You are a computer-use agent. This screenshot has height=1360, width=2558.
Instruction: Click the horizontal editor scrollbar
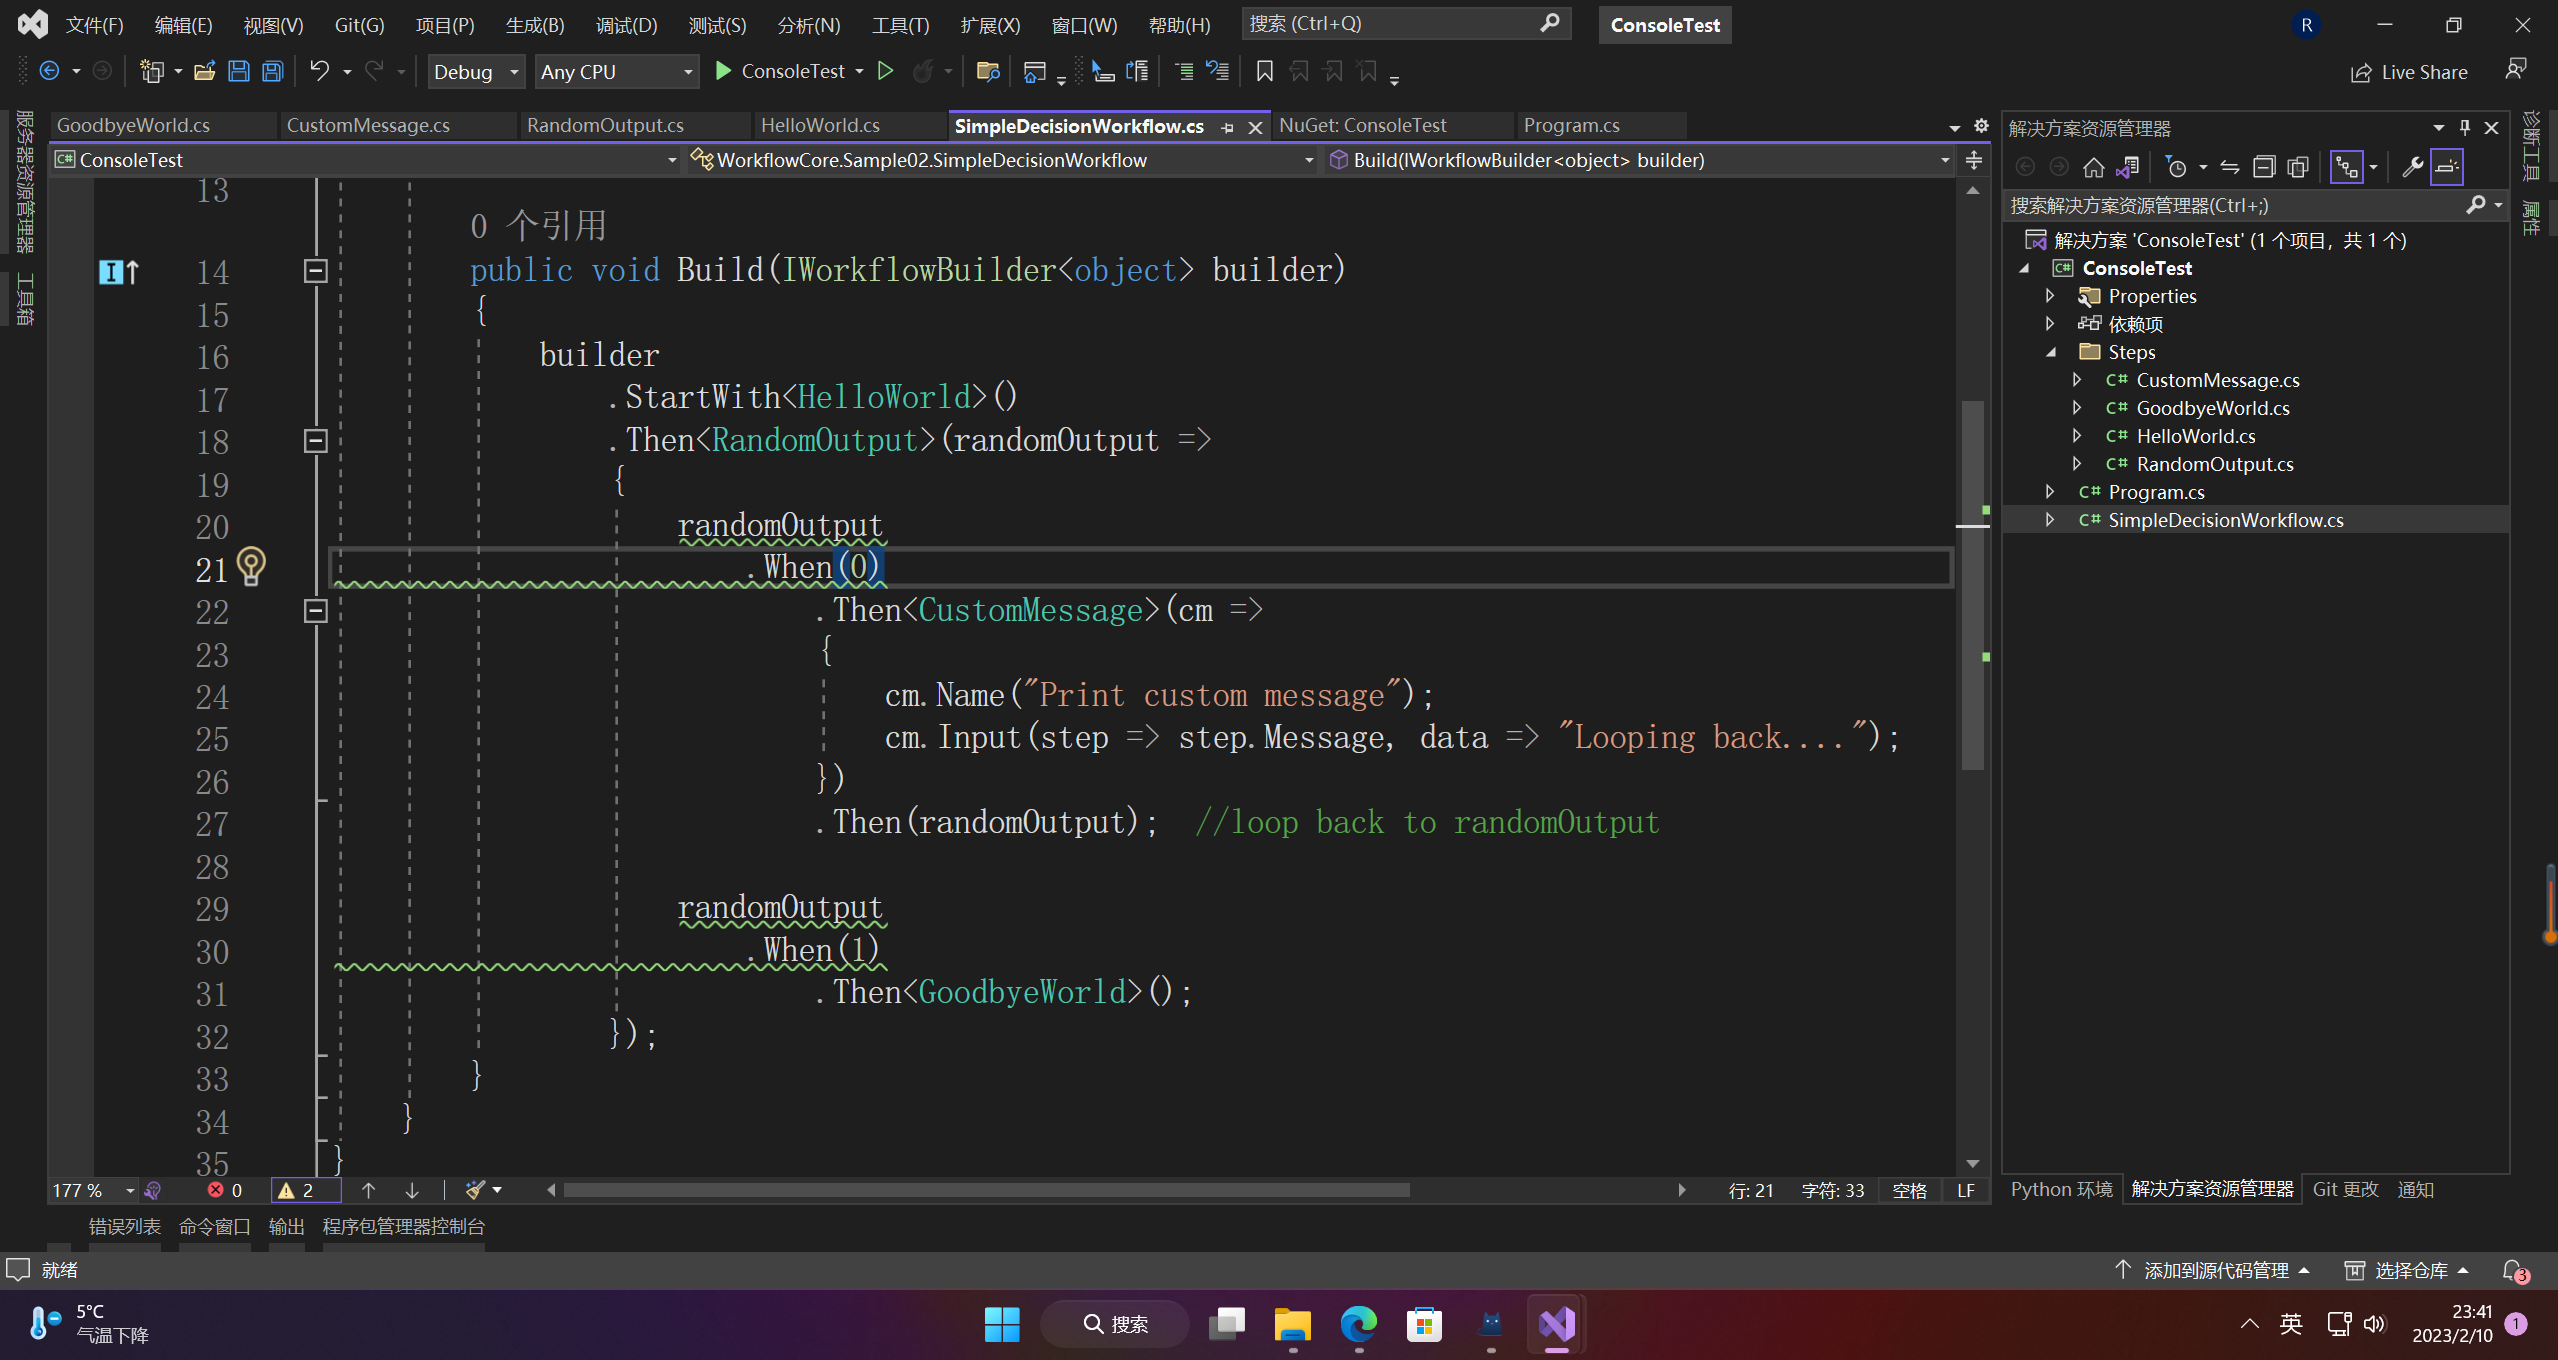point(985,1190)
